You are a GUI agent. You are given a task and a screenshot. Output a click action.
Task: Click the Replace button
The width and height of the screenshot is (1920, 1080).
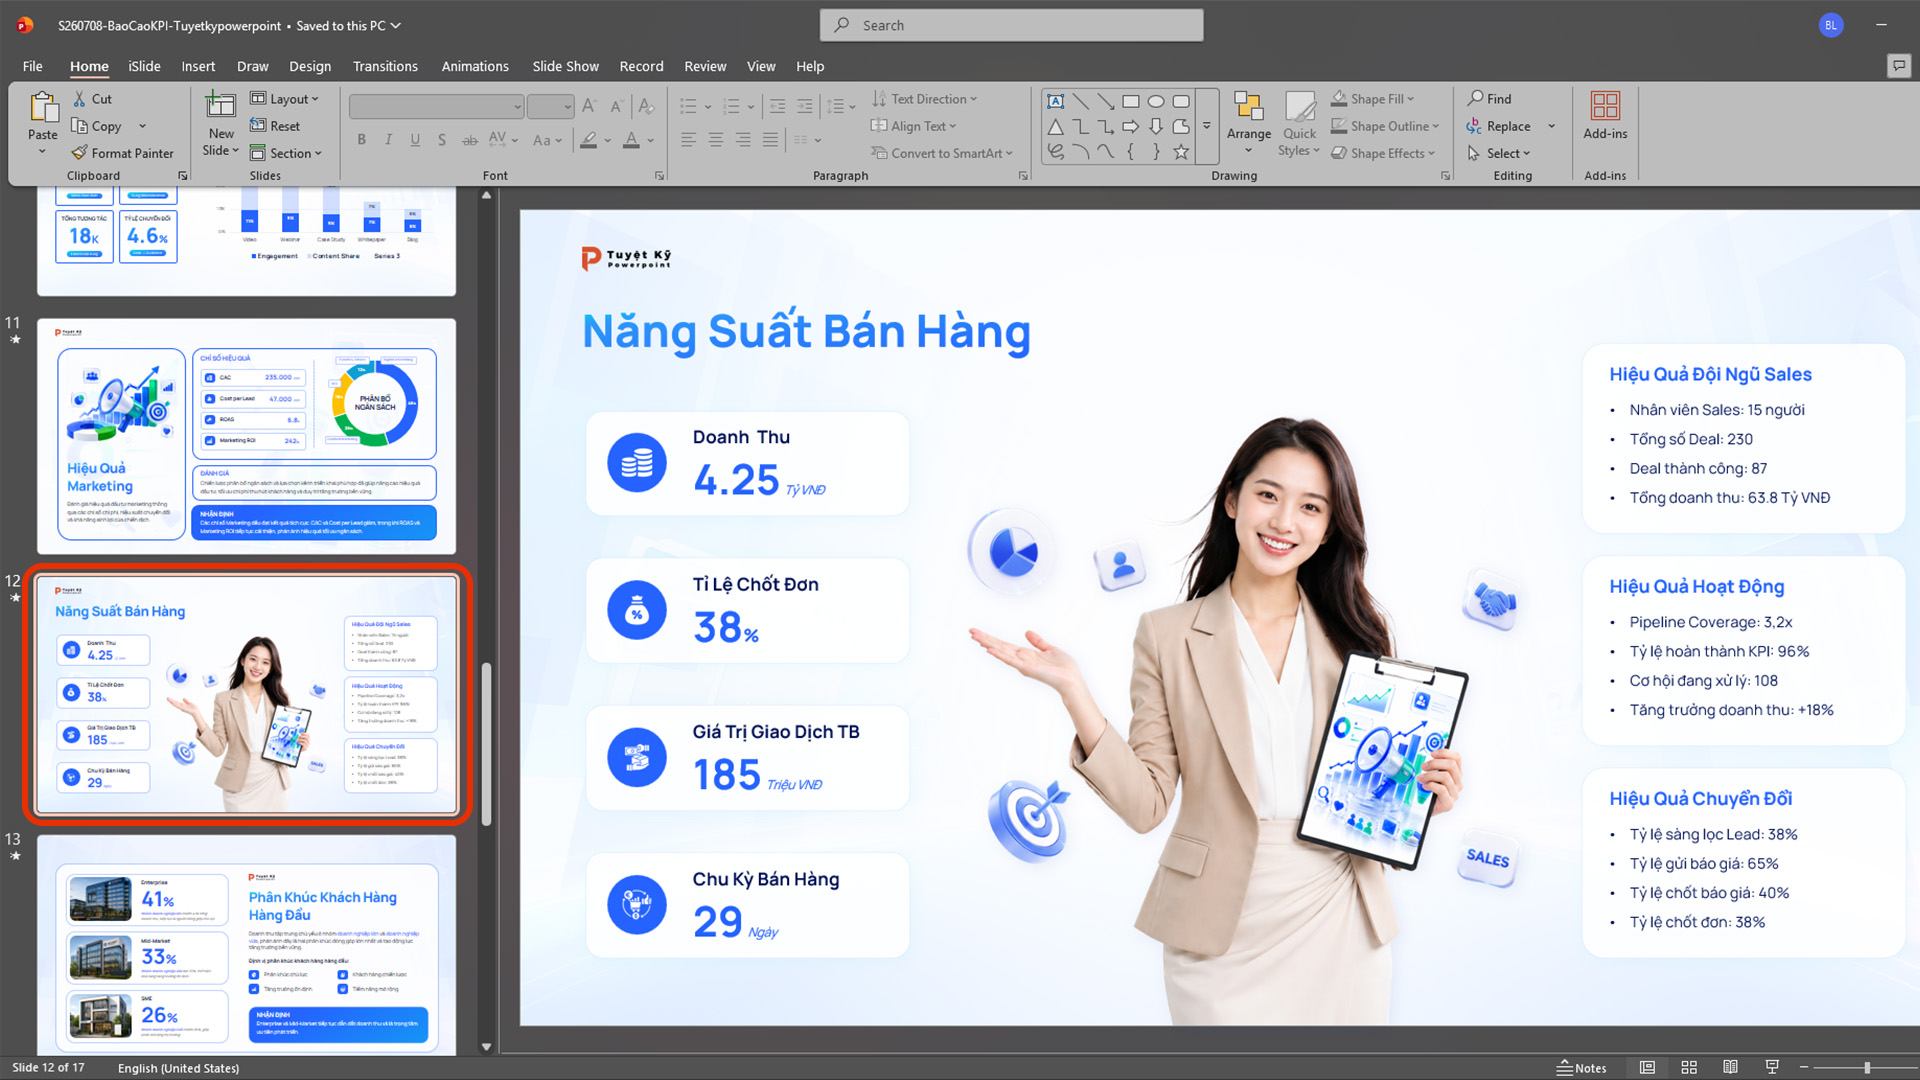[x=1499, y=126]
